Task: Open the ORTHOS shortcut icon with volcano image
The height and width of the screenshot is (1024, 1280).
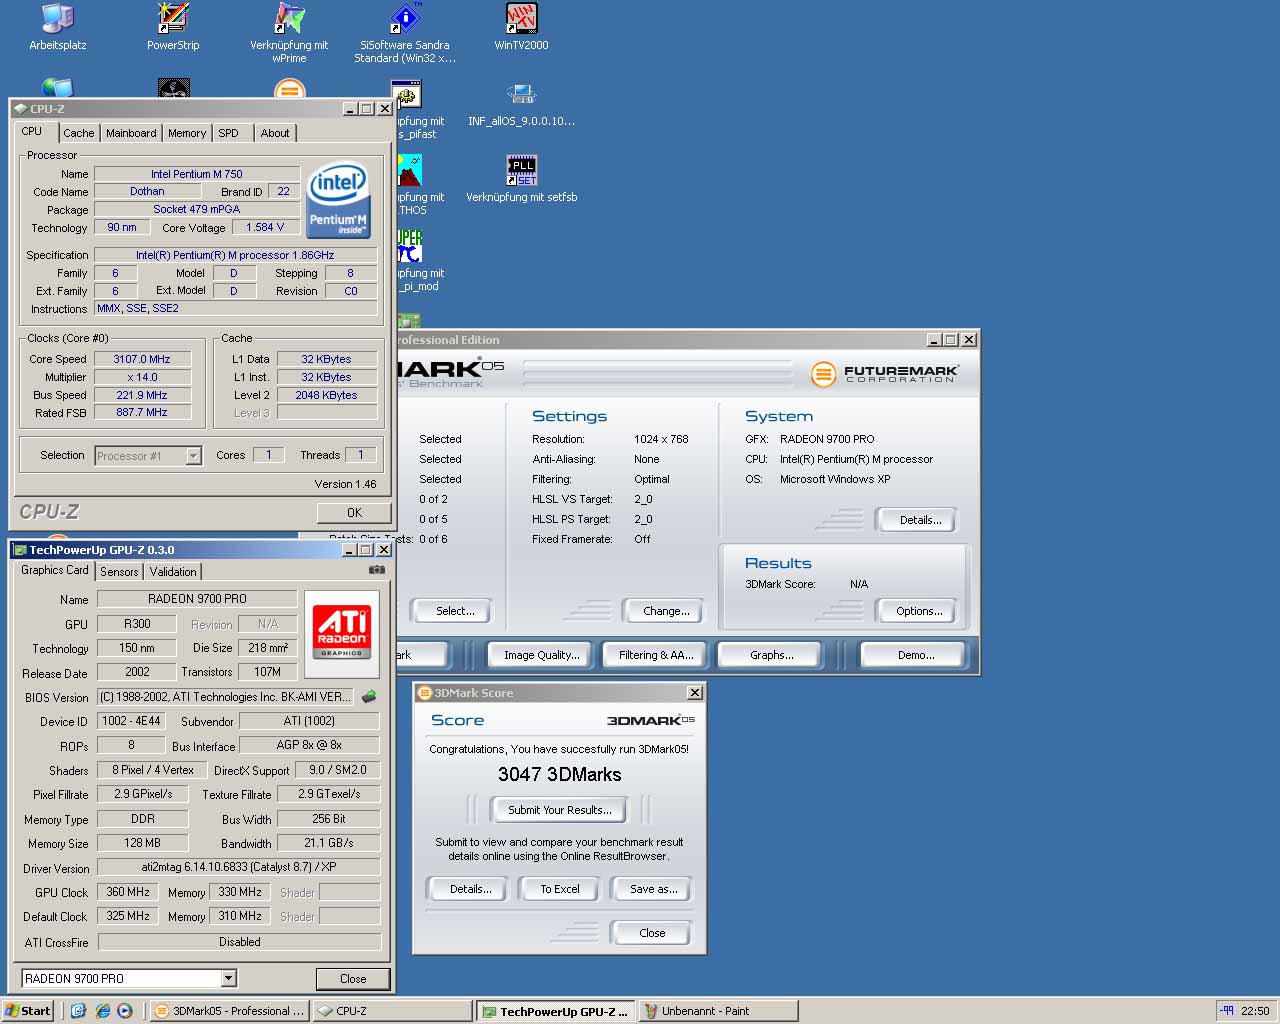Action: point(409,170)
